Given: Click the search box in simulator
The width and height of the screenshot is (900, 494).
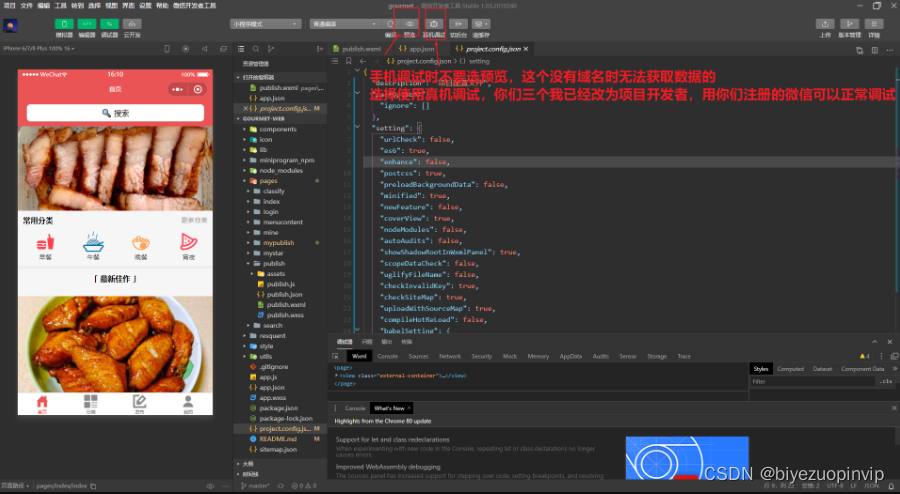Looking at the screenshot, I should tap(115, 113).
